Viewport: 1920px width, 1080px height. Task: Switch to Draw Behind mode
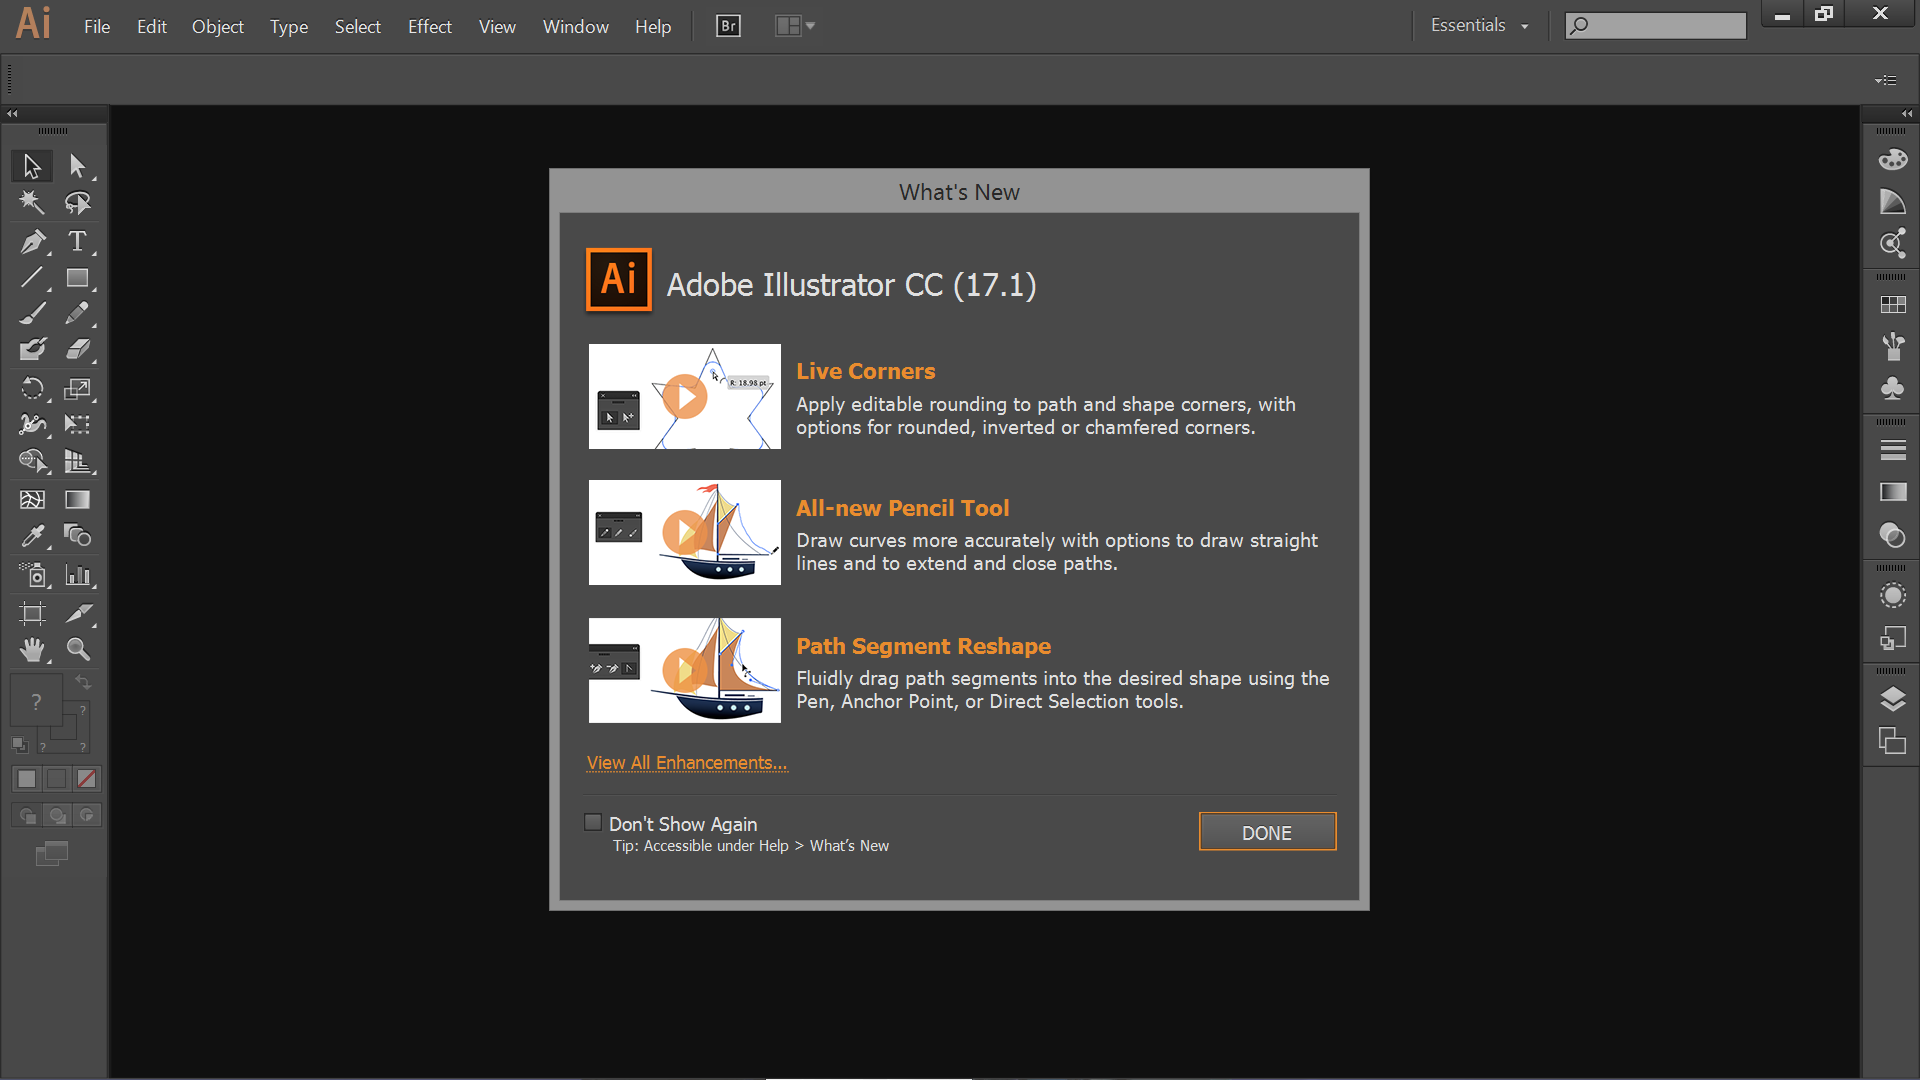point(57,816)
